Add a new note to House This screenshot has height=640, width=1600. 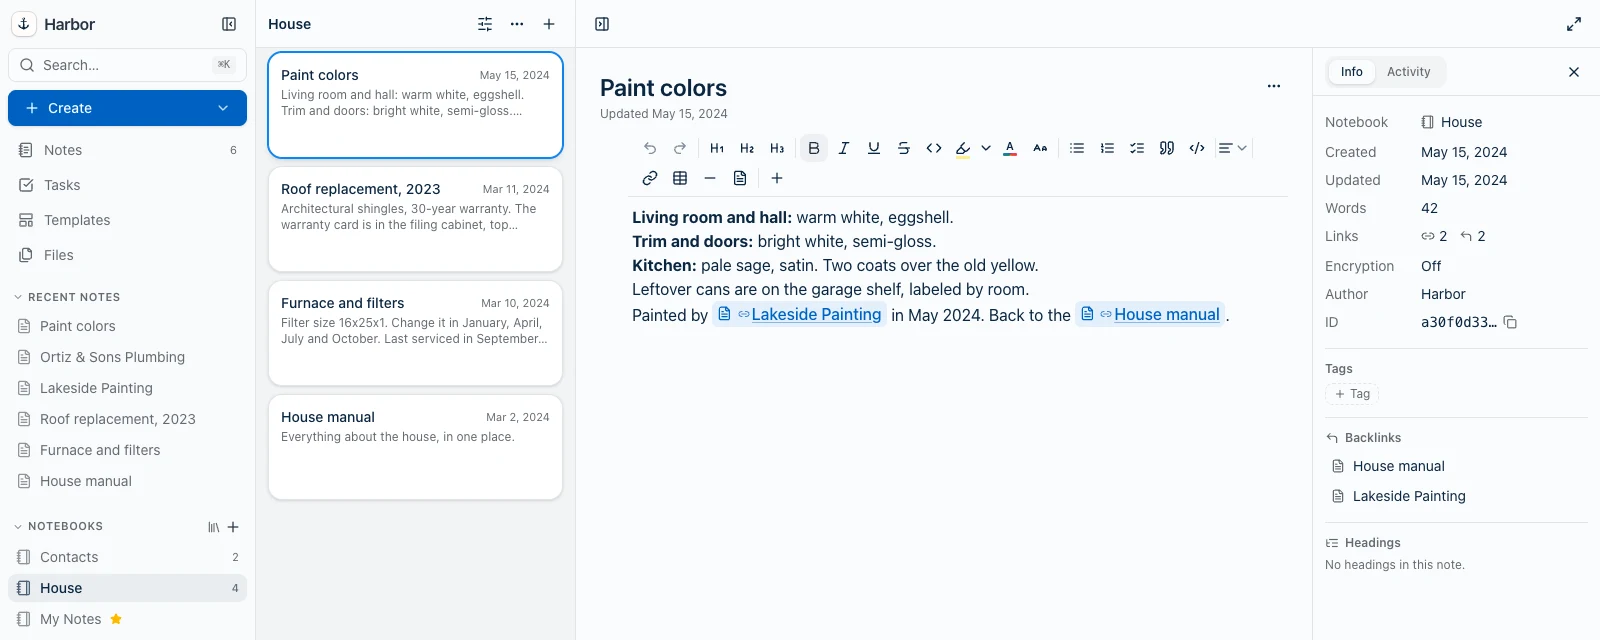549,24
